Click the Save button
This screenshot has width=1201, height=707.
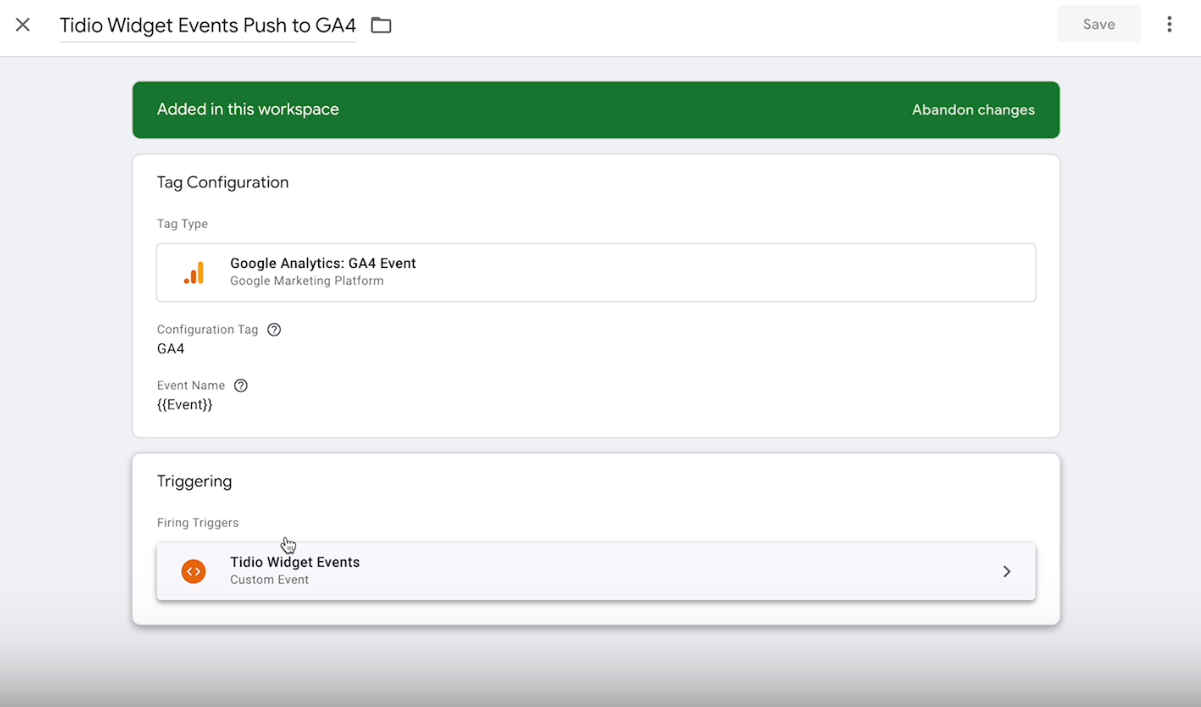click(1099, 25)
